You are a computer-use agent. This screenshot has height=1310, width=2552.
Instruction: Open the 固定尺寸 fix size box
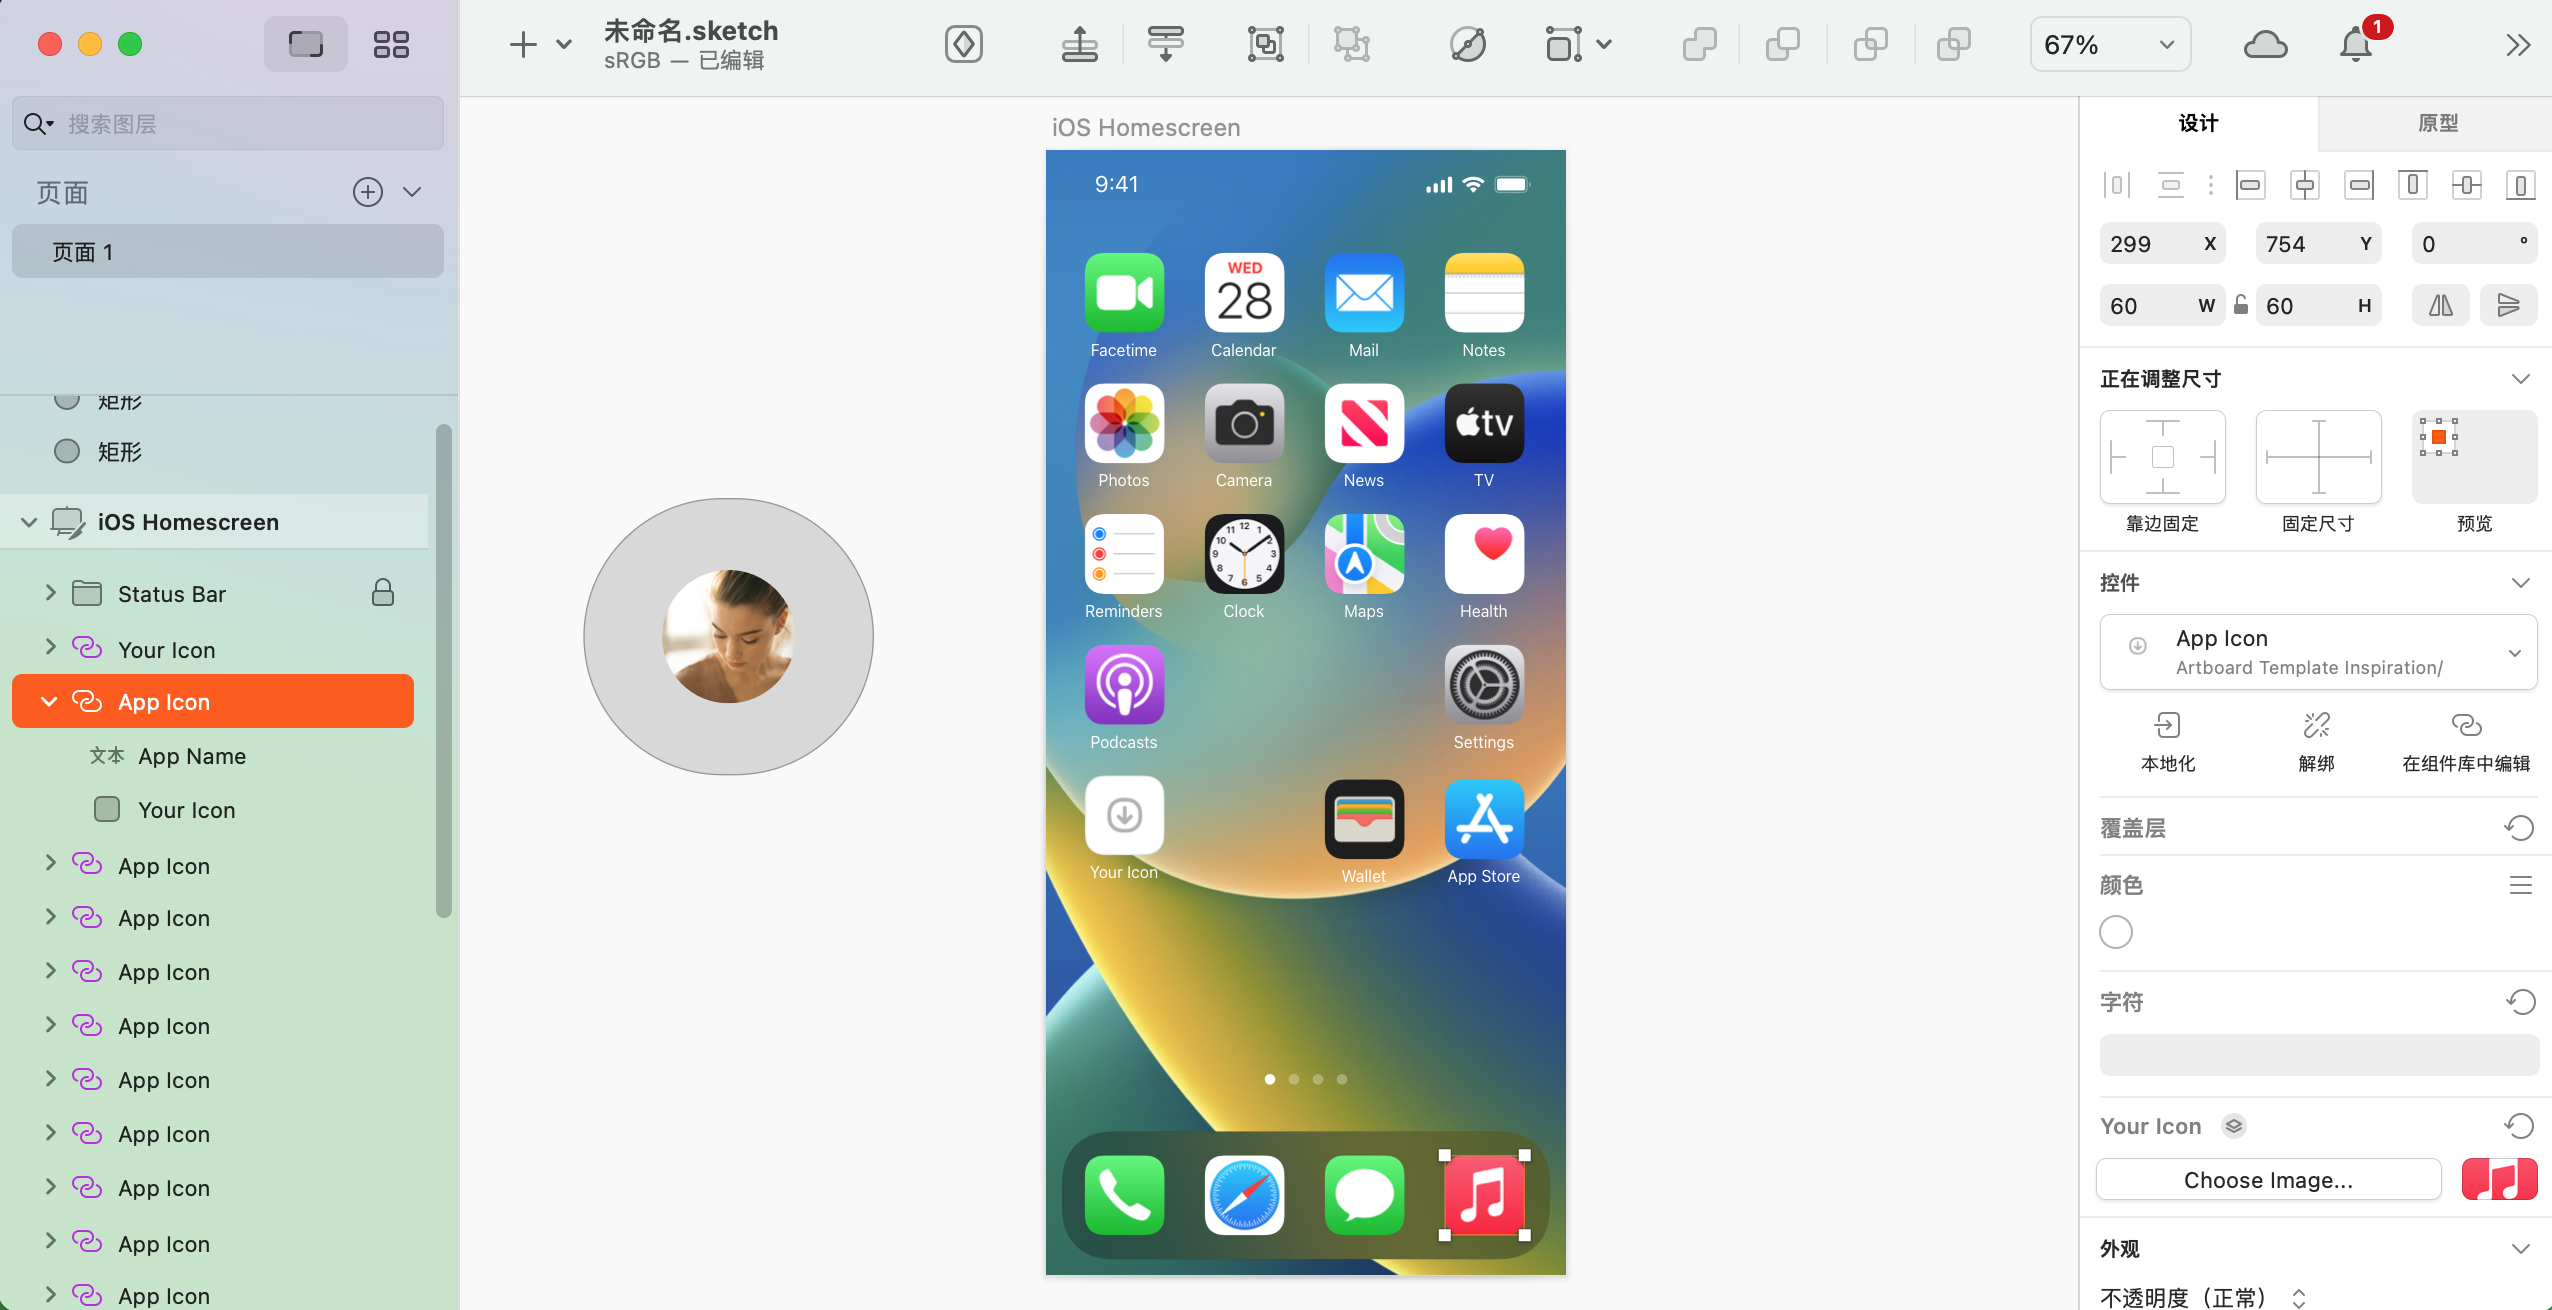[x=2318, y=457]
